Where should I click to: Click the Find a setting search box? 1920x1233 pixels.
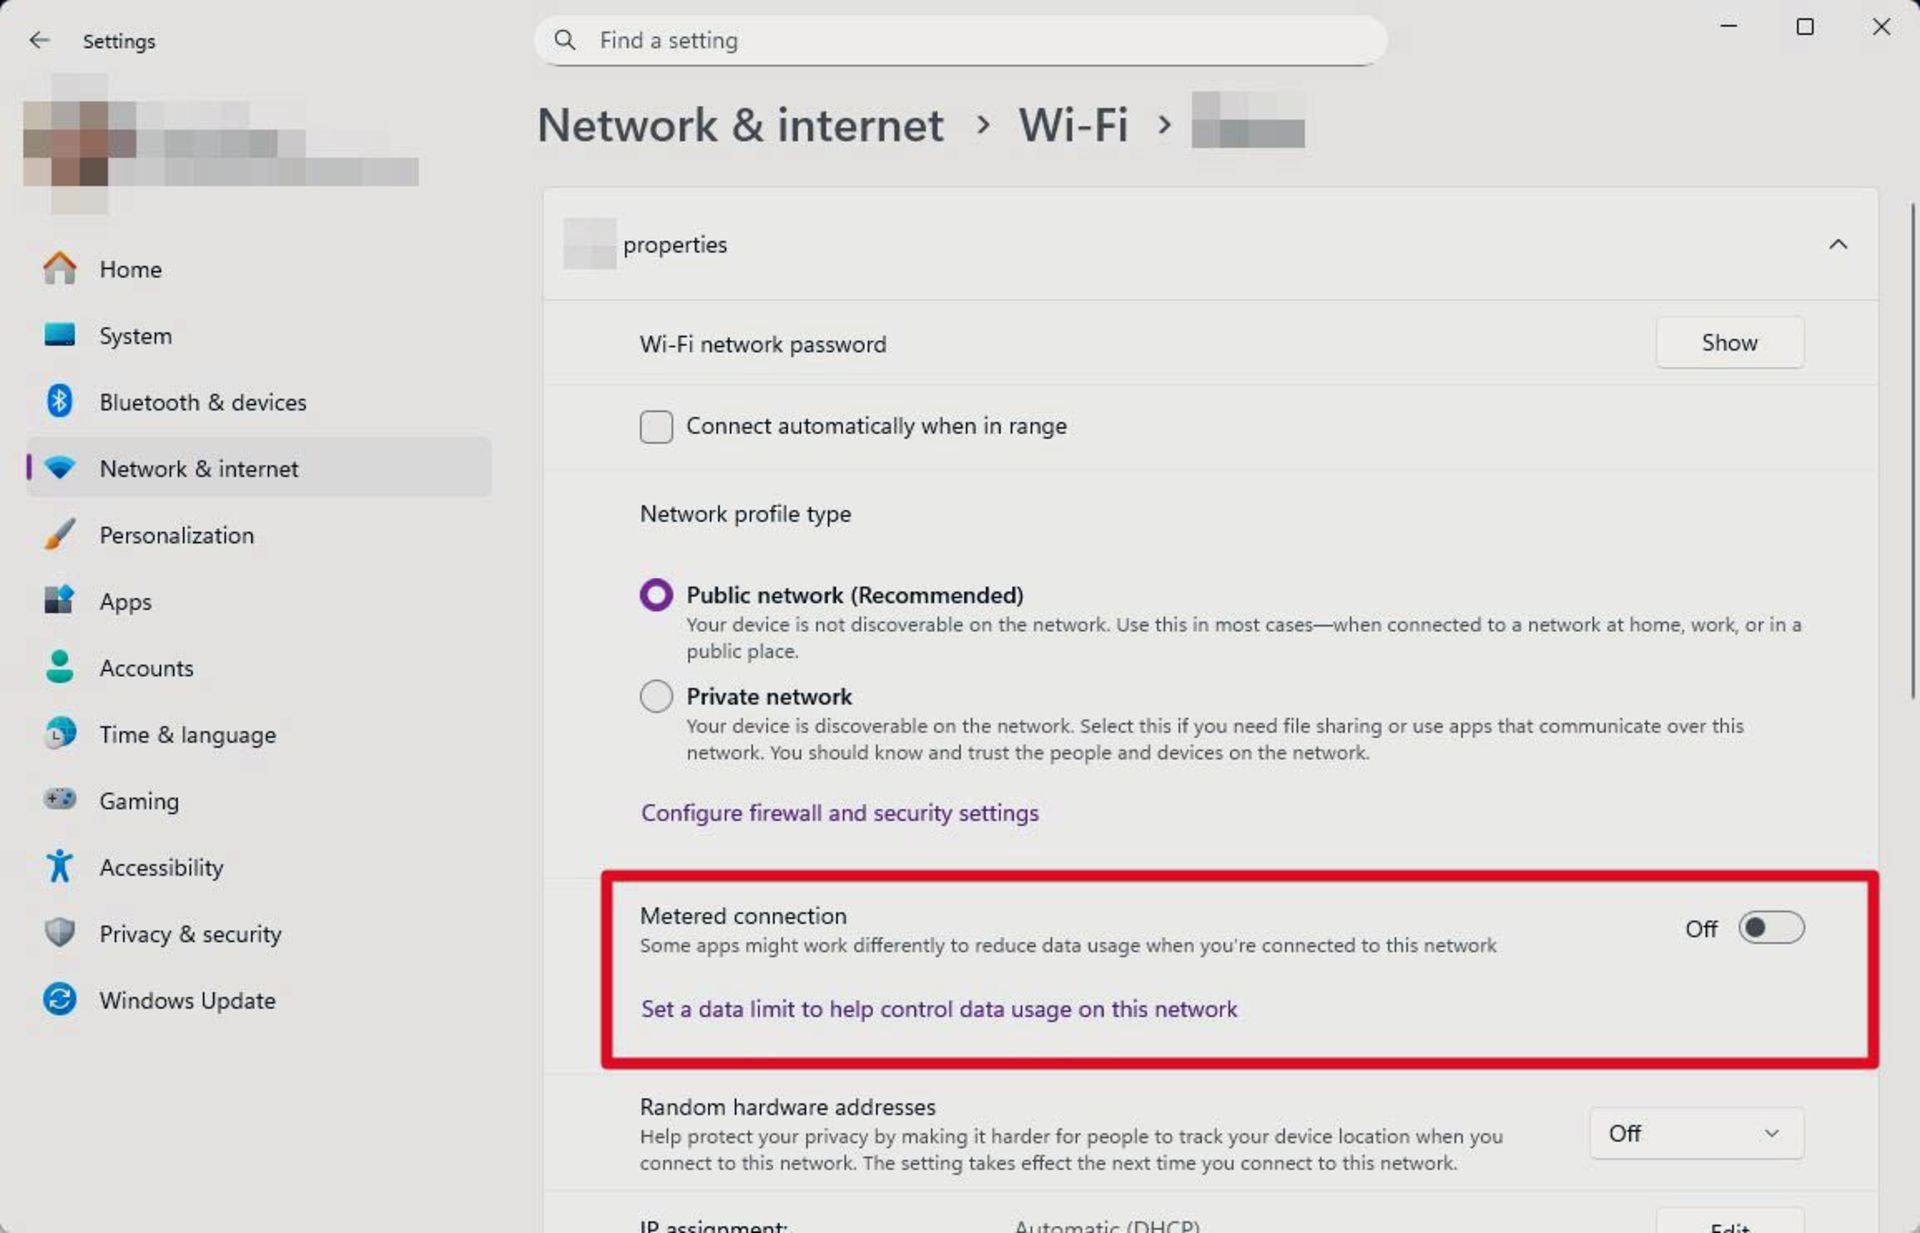[x=958, y=40]
